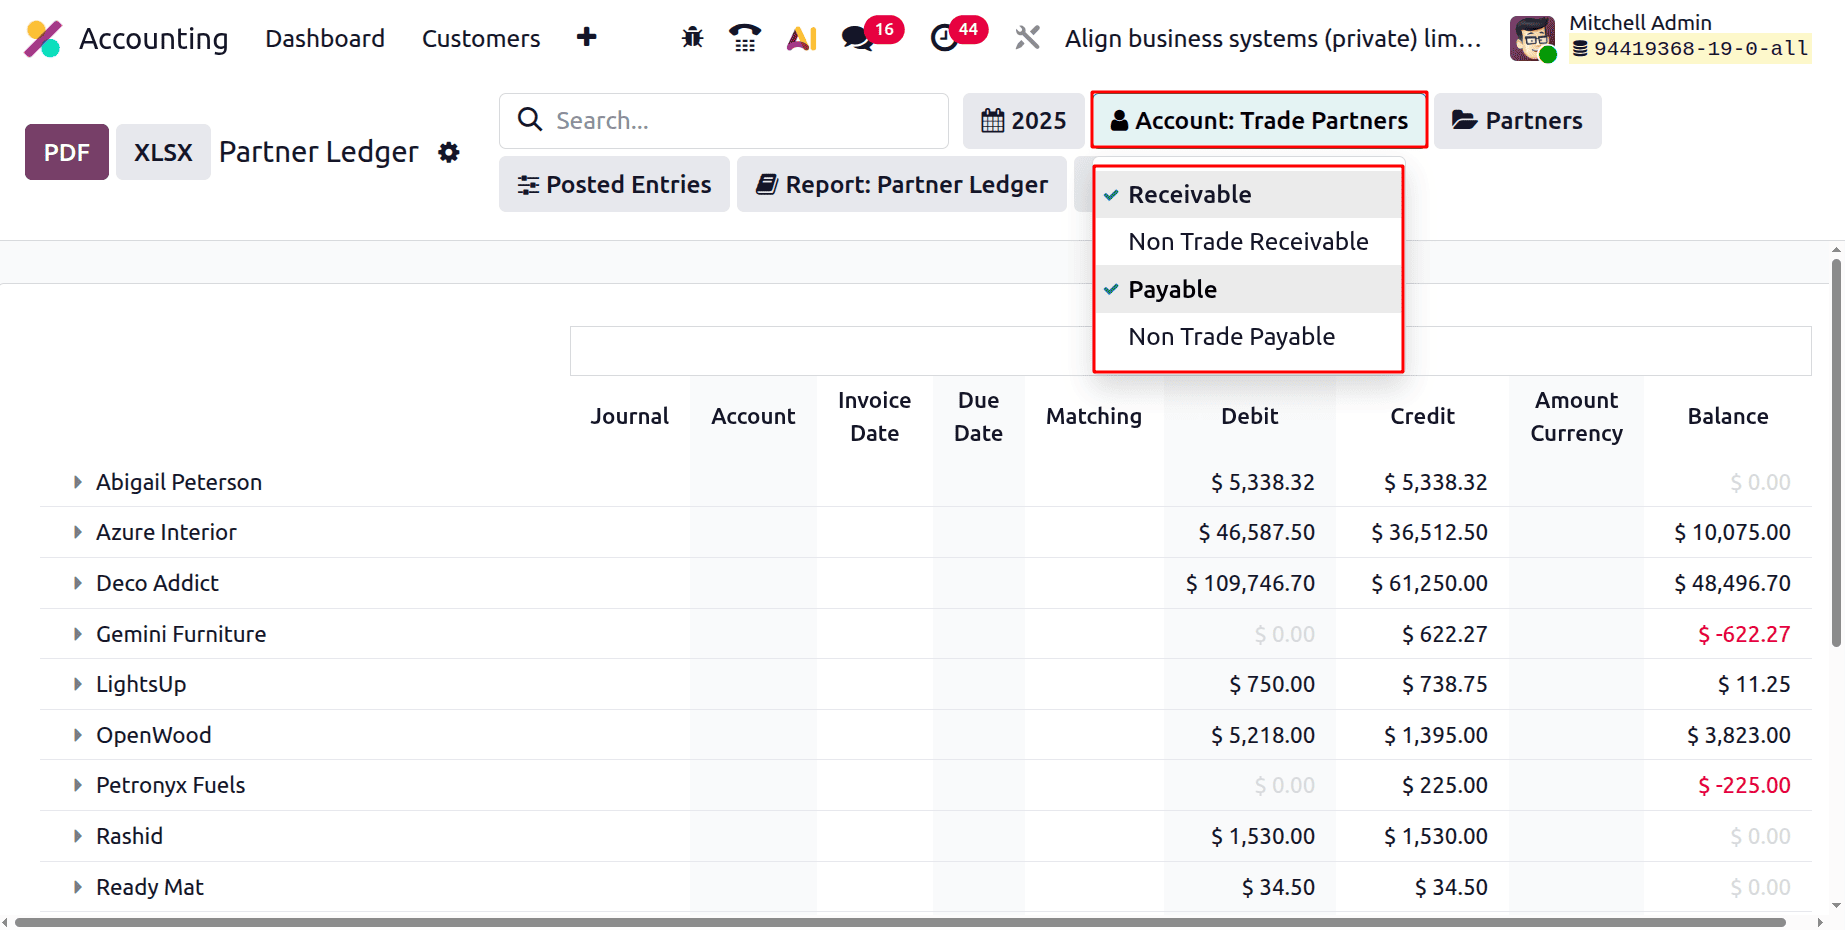The height and width of the screenshot is (930, 1845).
Task: Open the 2025 date filter dropdown
Action: pyautogui.click(x=1023, y=121)
